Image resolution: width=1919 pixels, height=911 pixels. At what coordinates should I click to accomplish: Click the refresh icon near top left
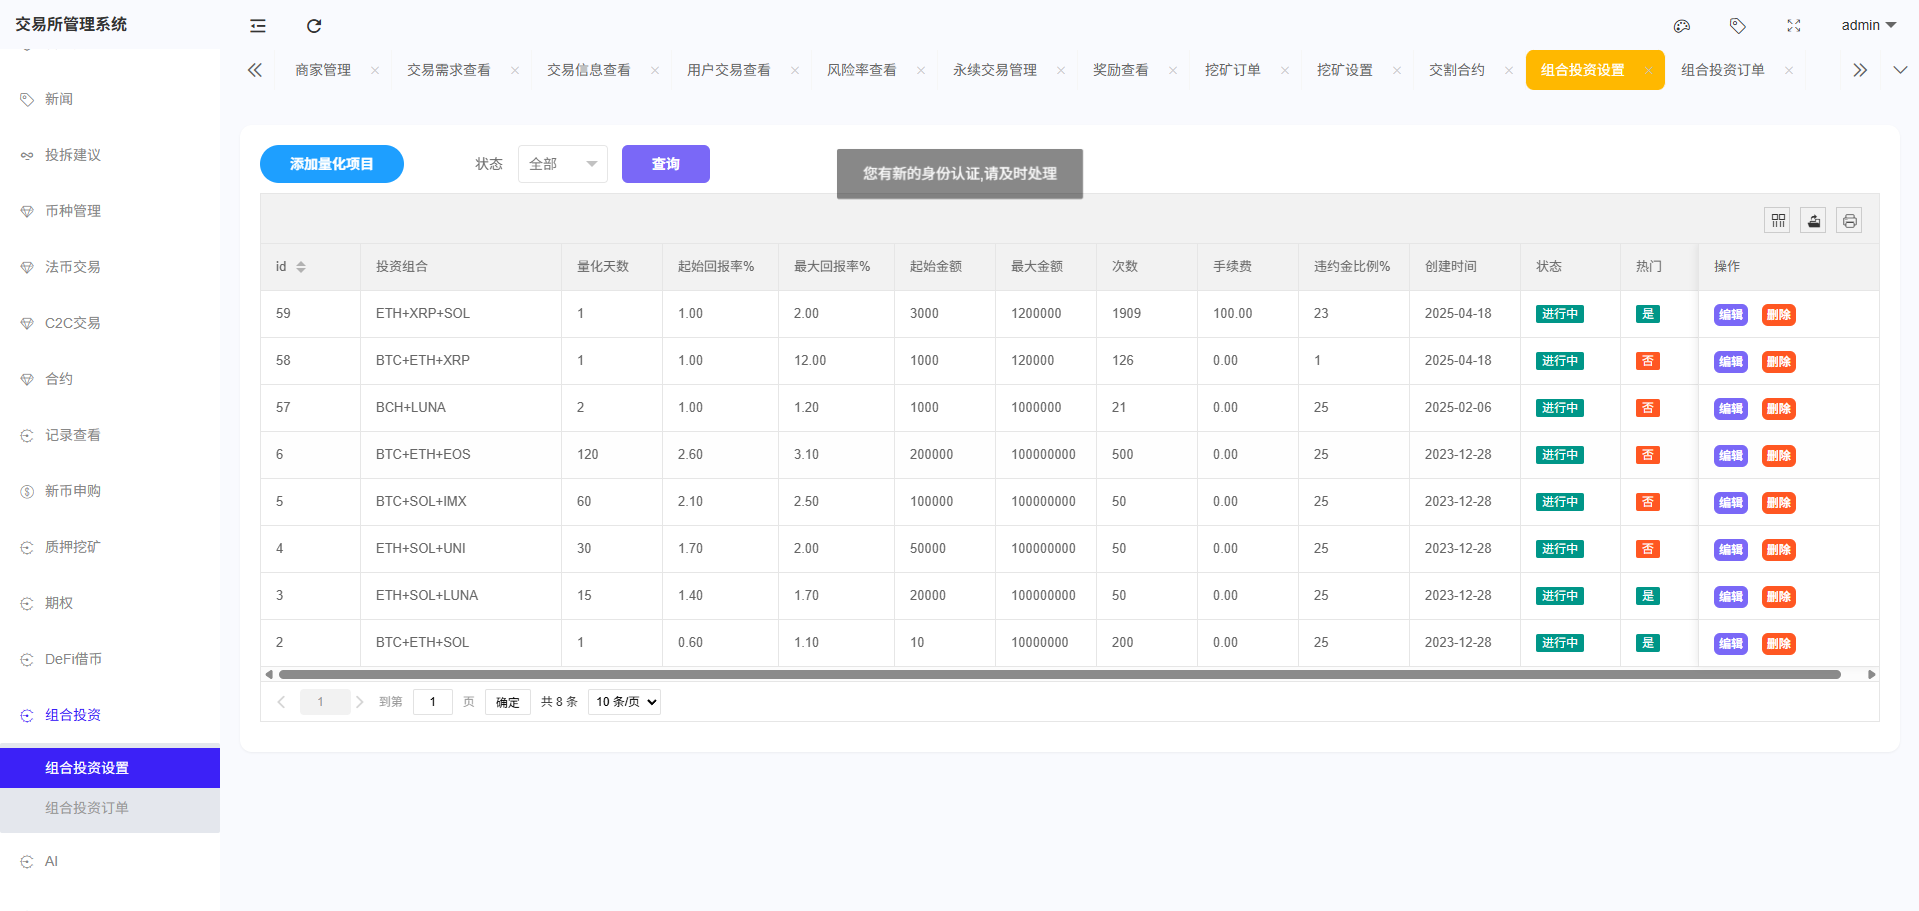click(x=314, y=26)
